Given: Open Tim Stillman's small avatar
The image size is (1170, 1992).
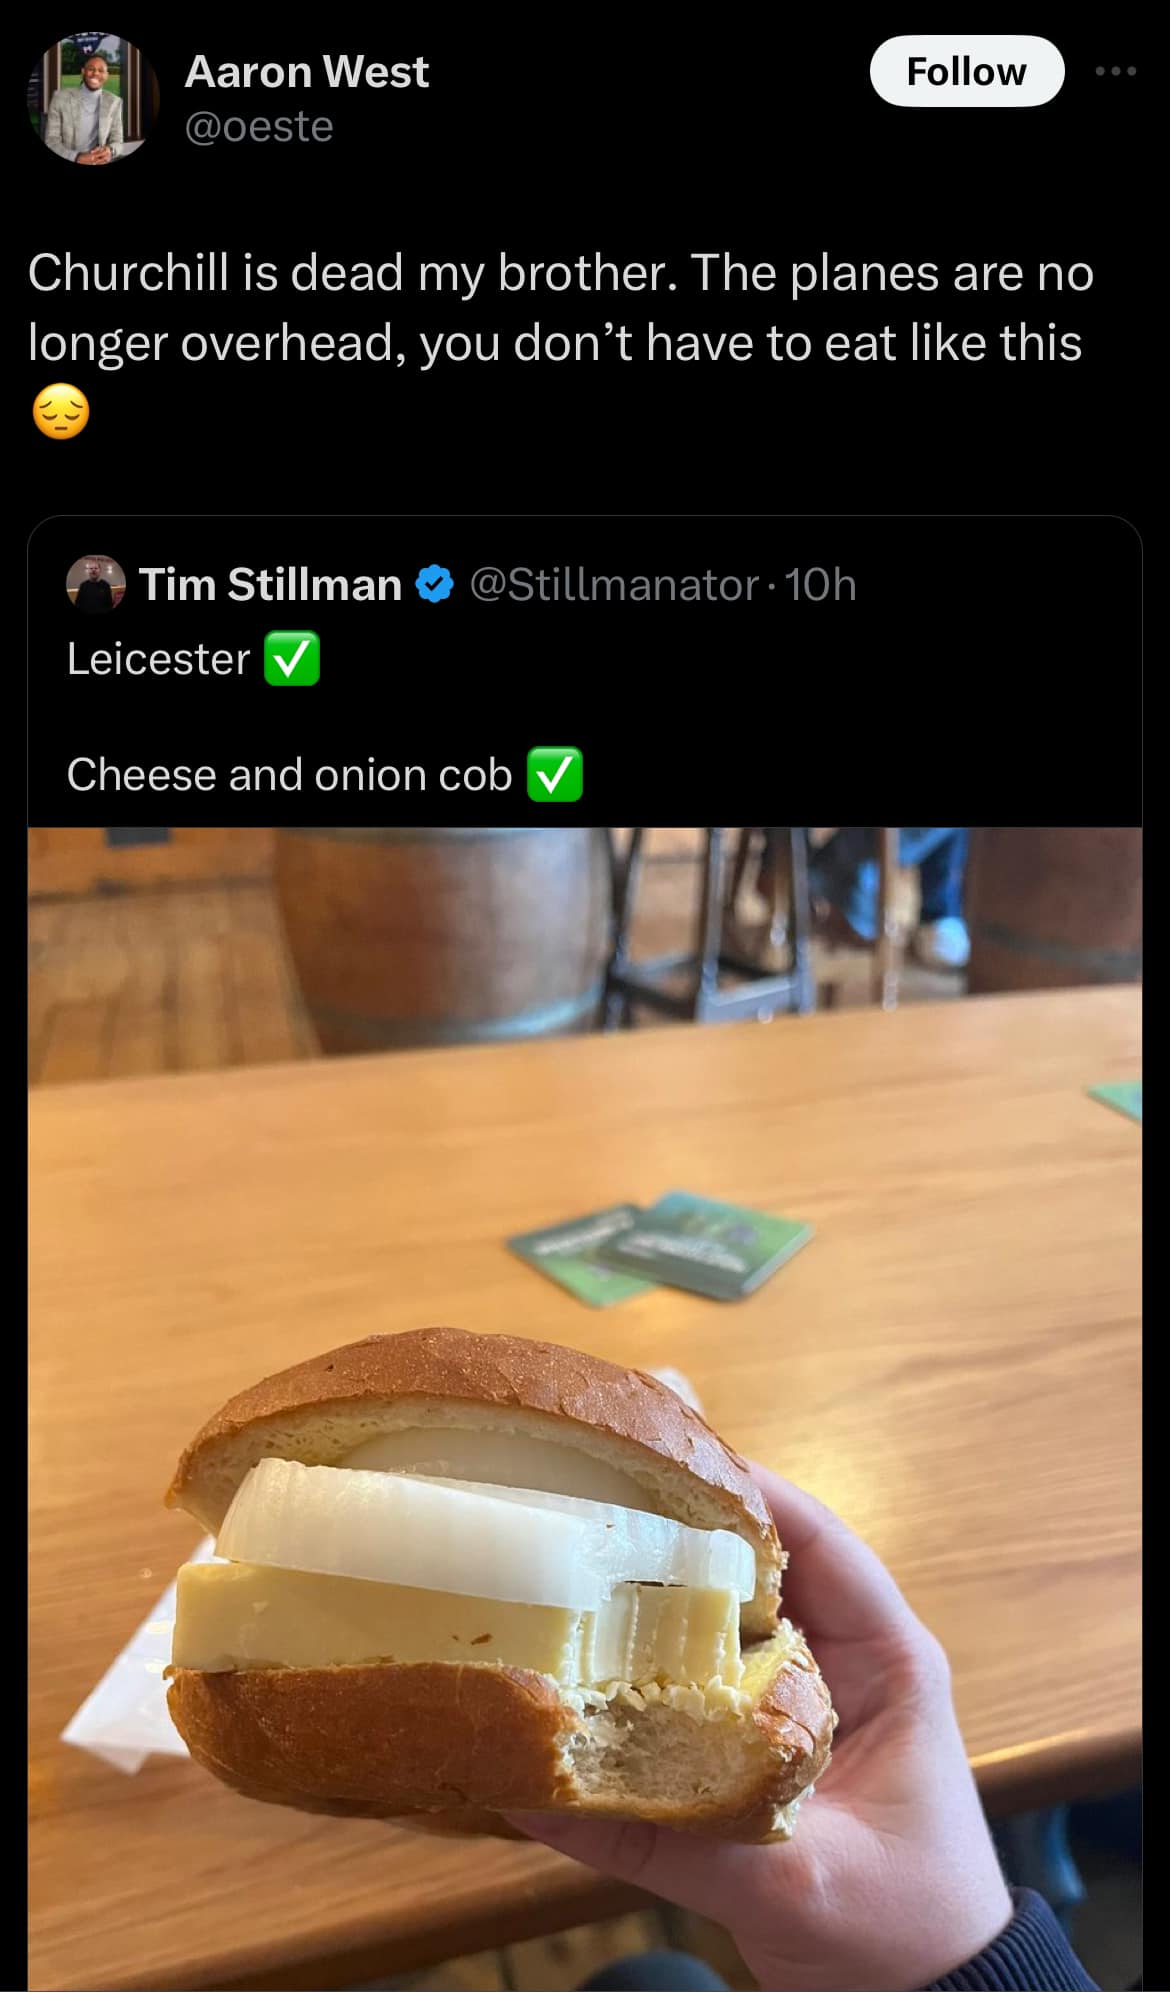Looking at the screenshot, I should [95, 584].
